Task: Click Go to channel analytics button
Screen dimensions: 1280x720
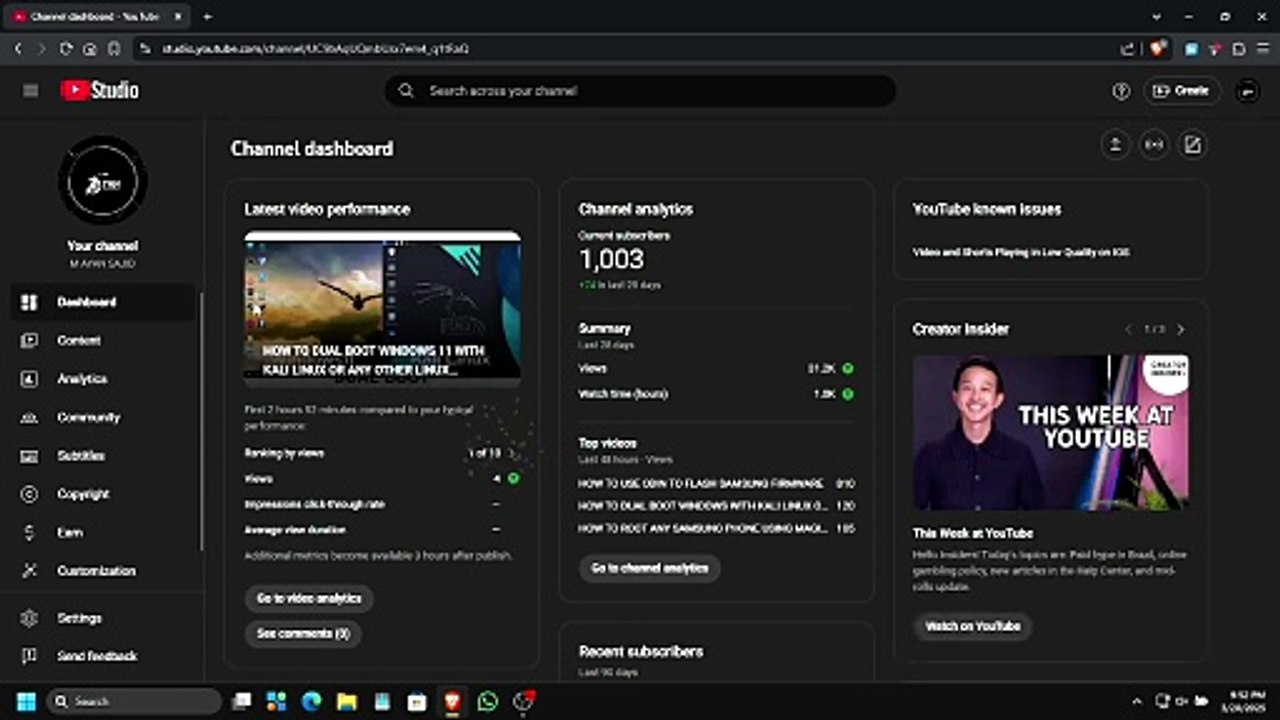Action: point(649,568)
